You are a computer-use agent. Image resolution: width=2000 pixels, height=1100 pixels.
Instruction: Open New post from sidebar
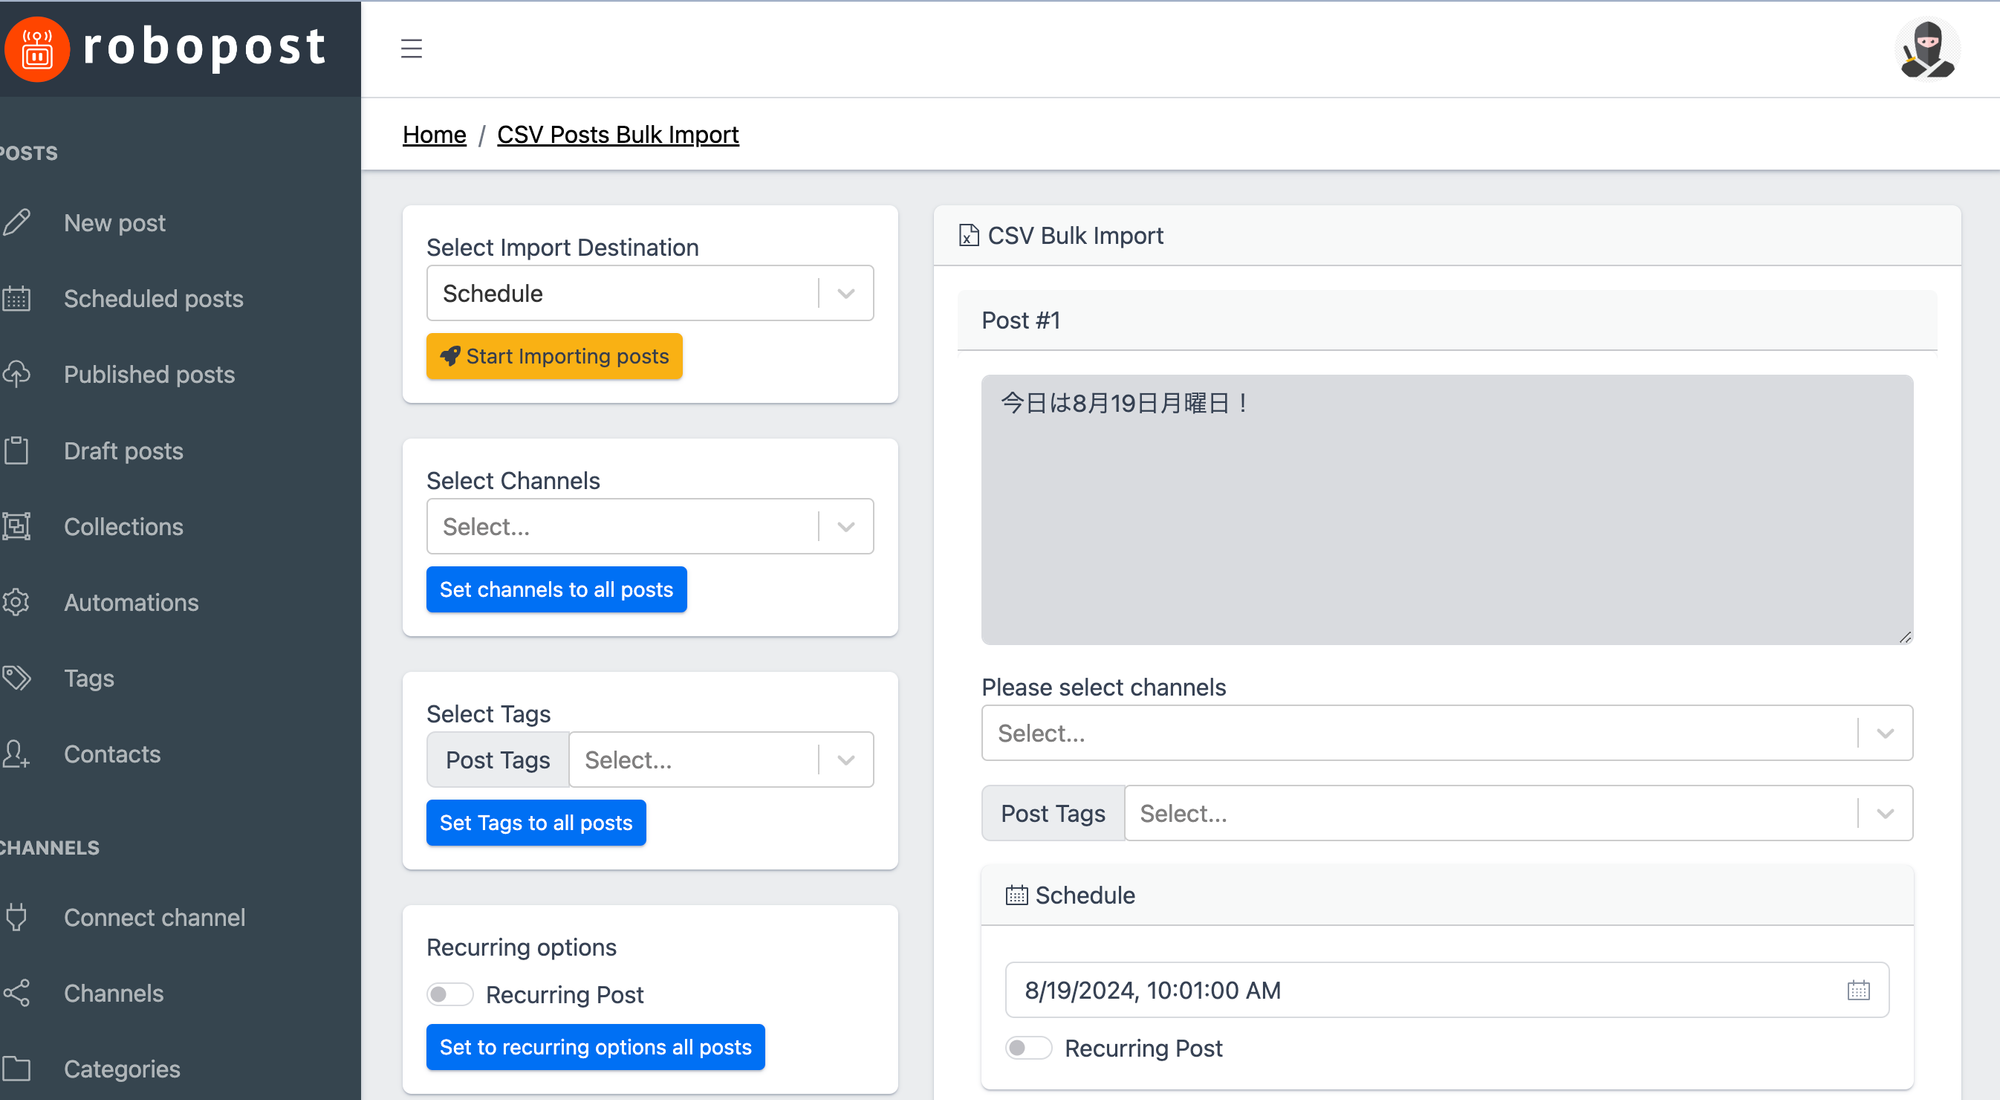click(x=115, y=222)
